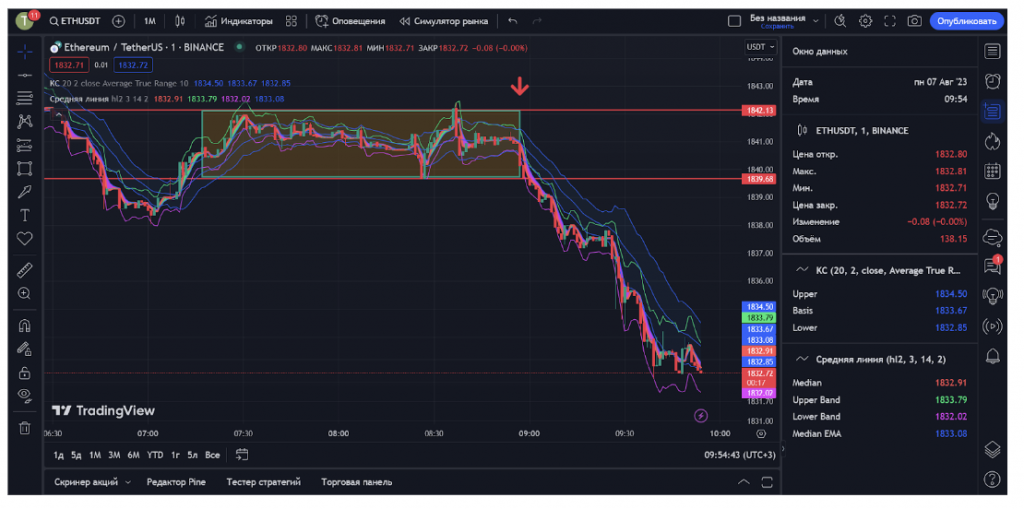This screenshot has height=509, width=1024.
Task: Open the layout selection square icon
Action: point(734,21)
